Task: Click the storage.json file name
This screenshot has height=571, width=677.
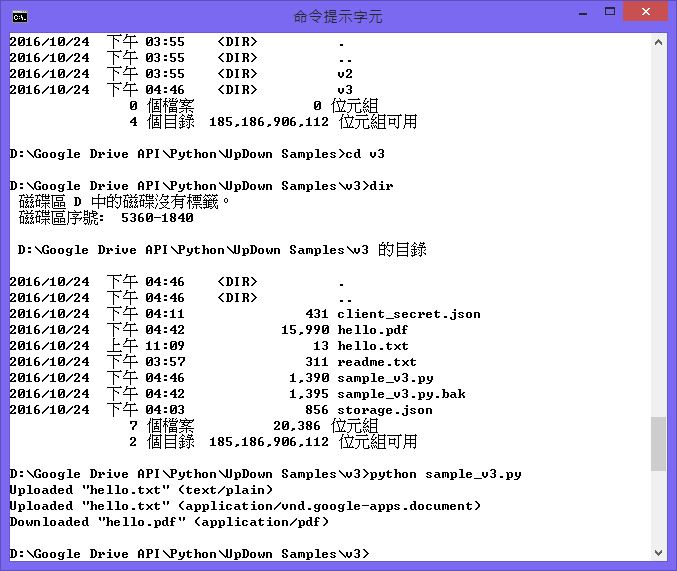Action: 385,410
